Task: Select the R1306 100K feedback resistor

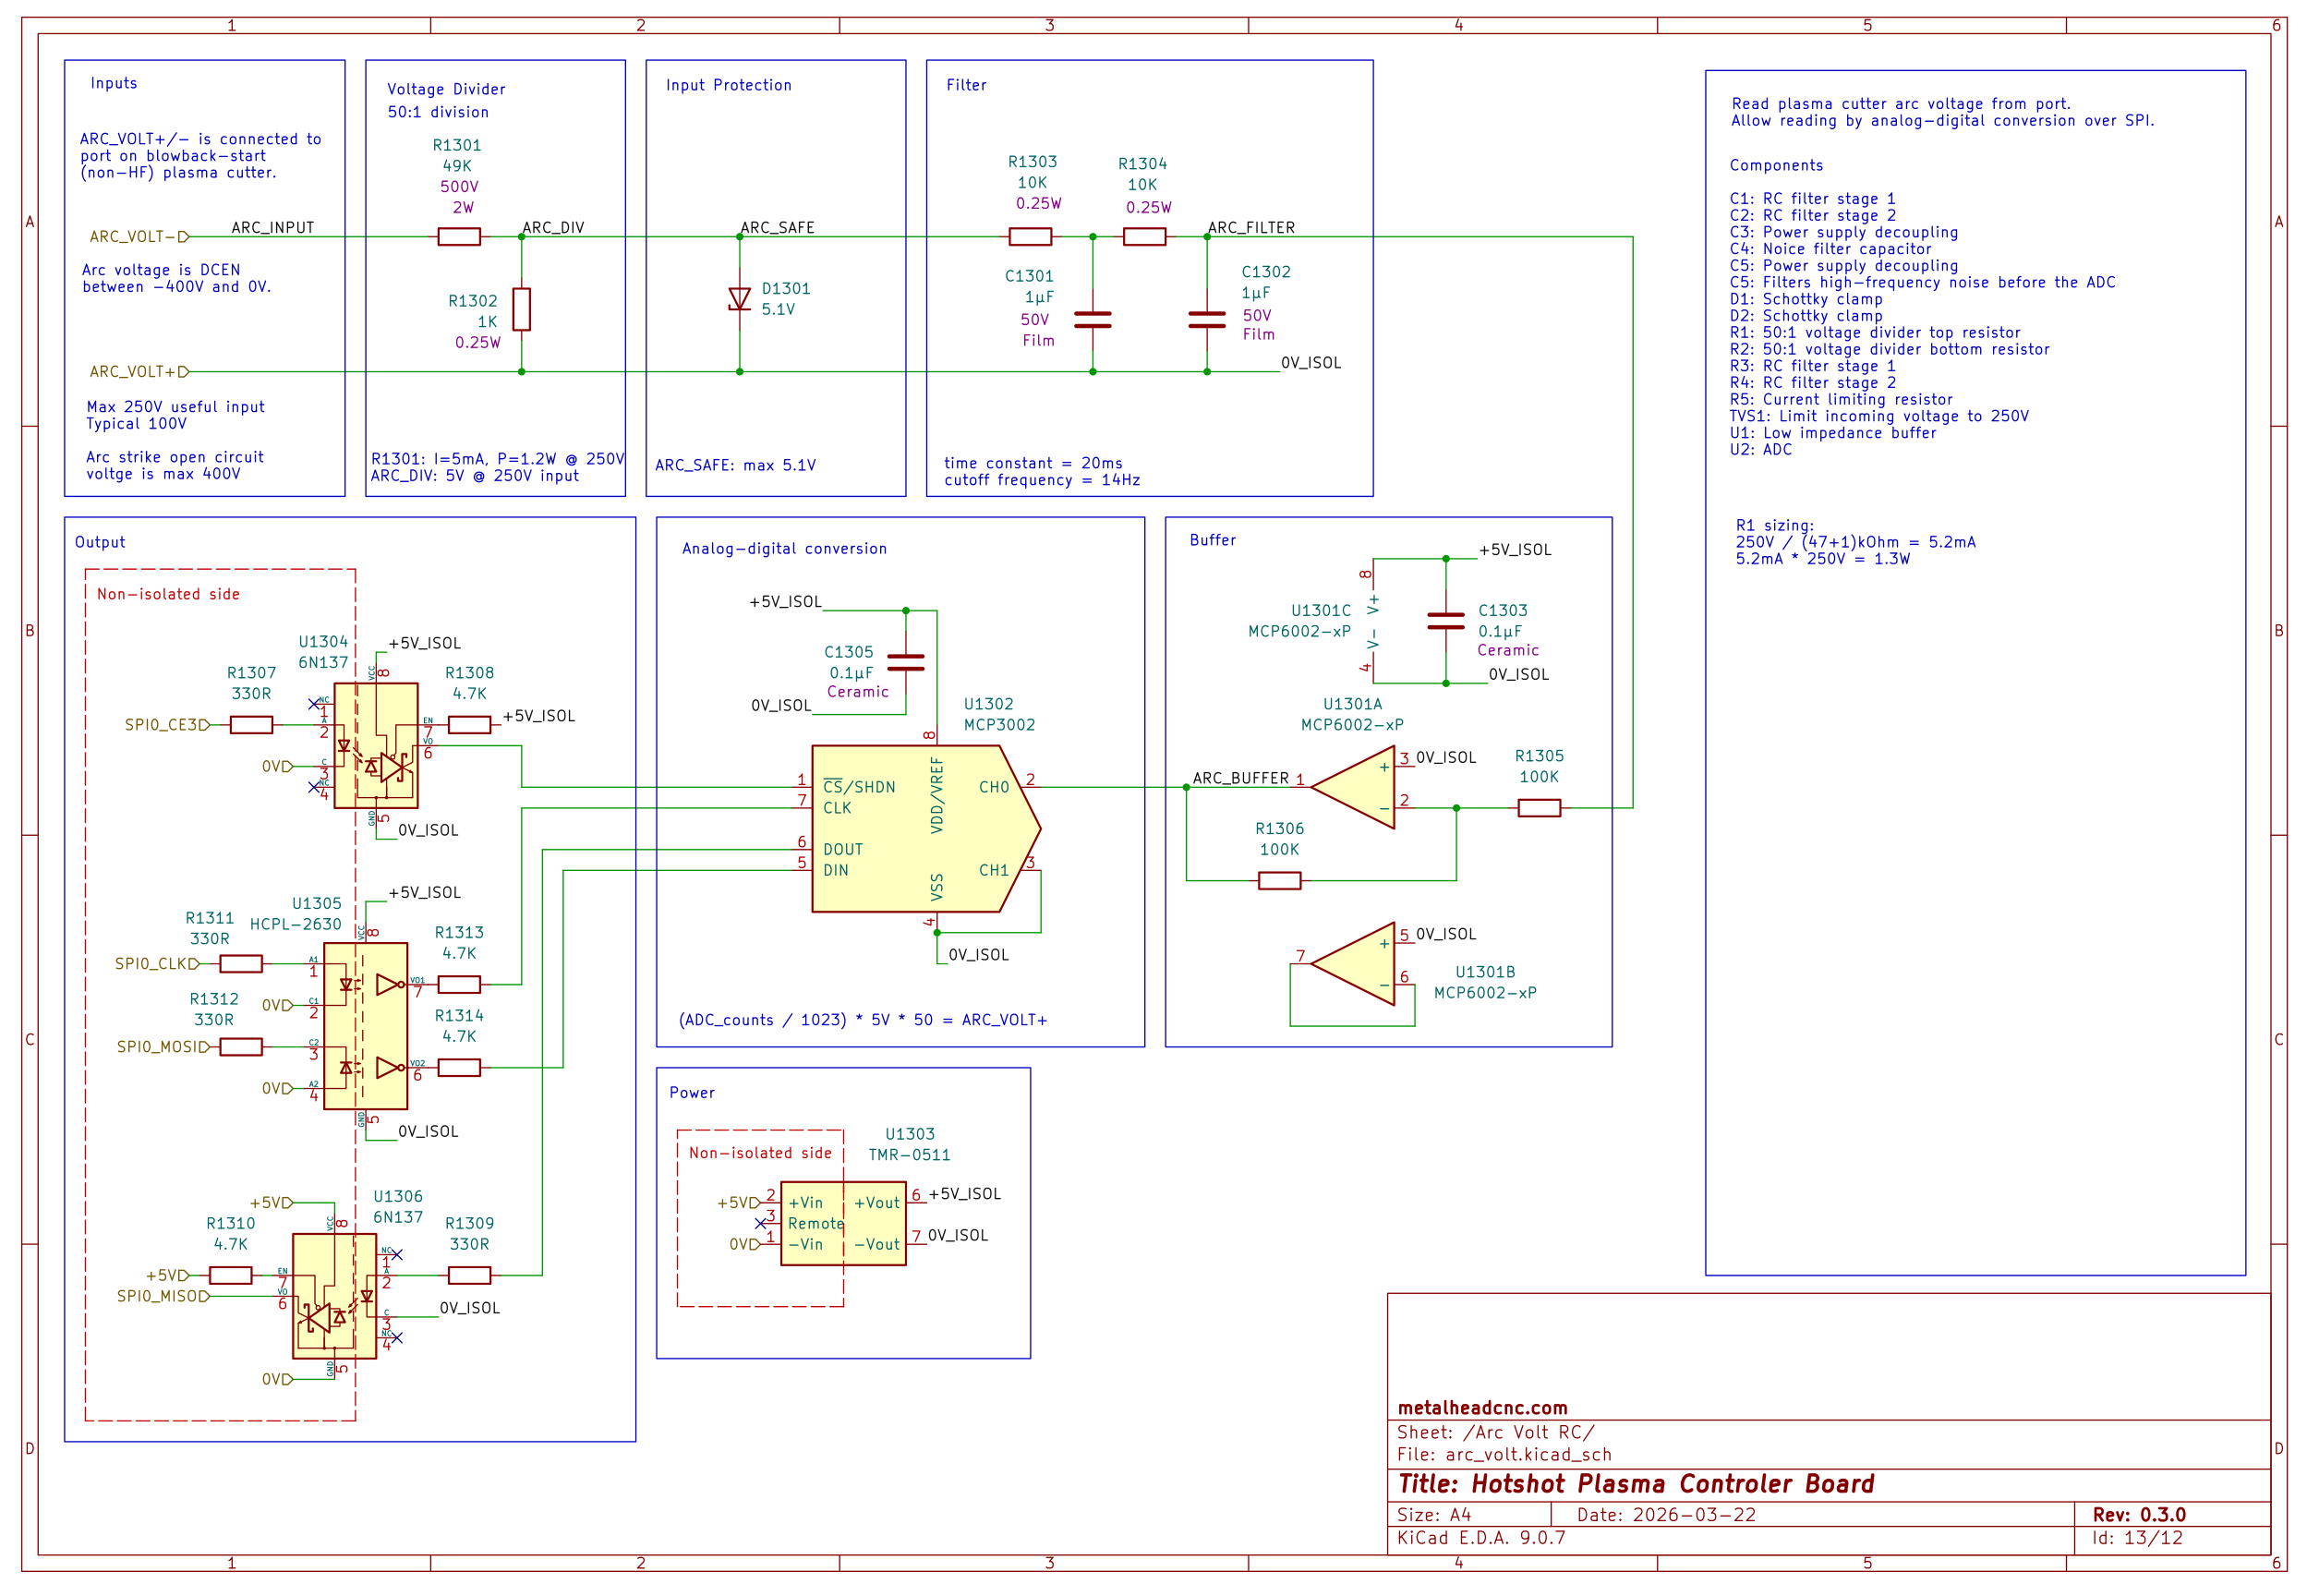Action: (1279, 881)
